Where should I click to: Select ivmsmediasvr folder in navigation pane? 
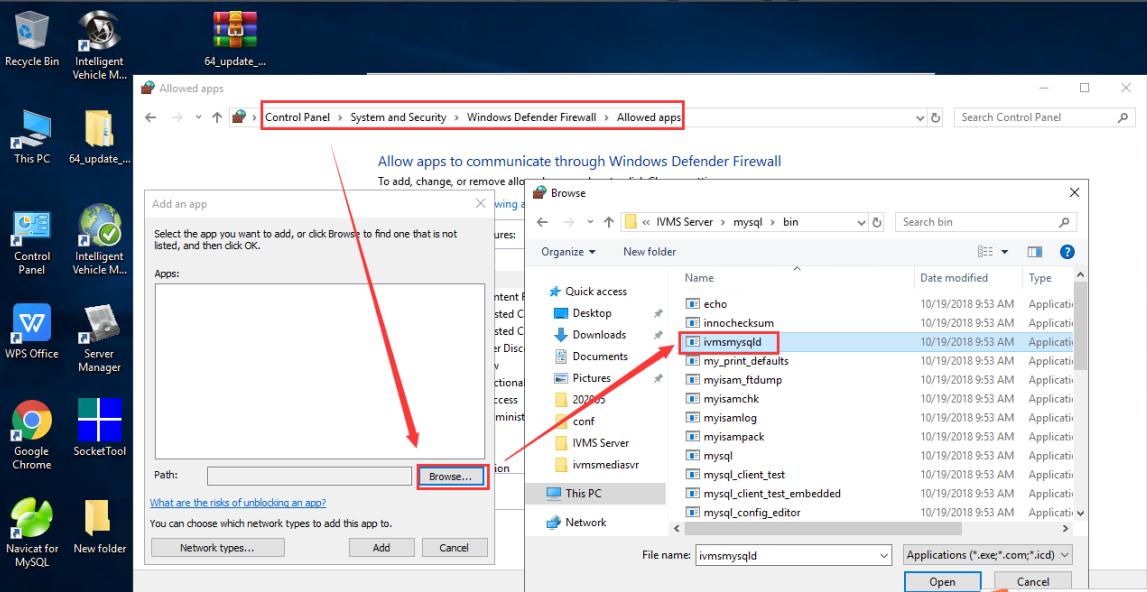pyautogui.click(x=605, y=465)
